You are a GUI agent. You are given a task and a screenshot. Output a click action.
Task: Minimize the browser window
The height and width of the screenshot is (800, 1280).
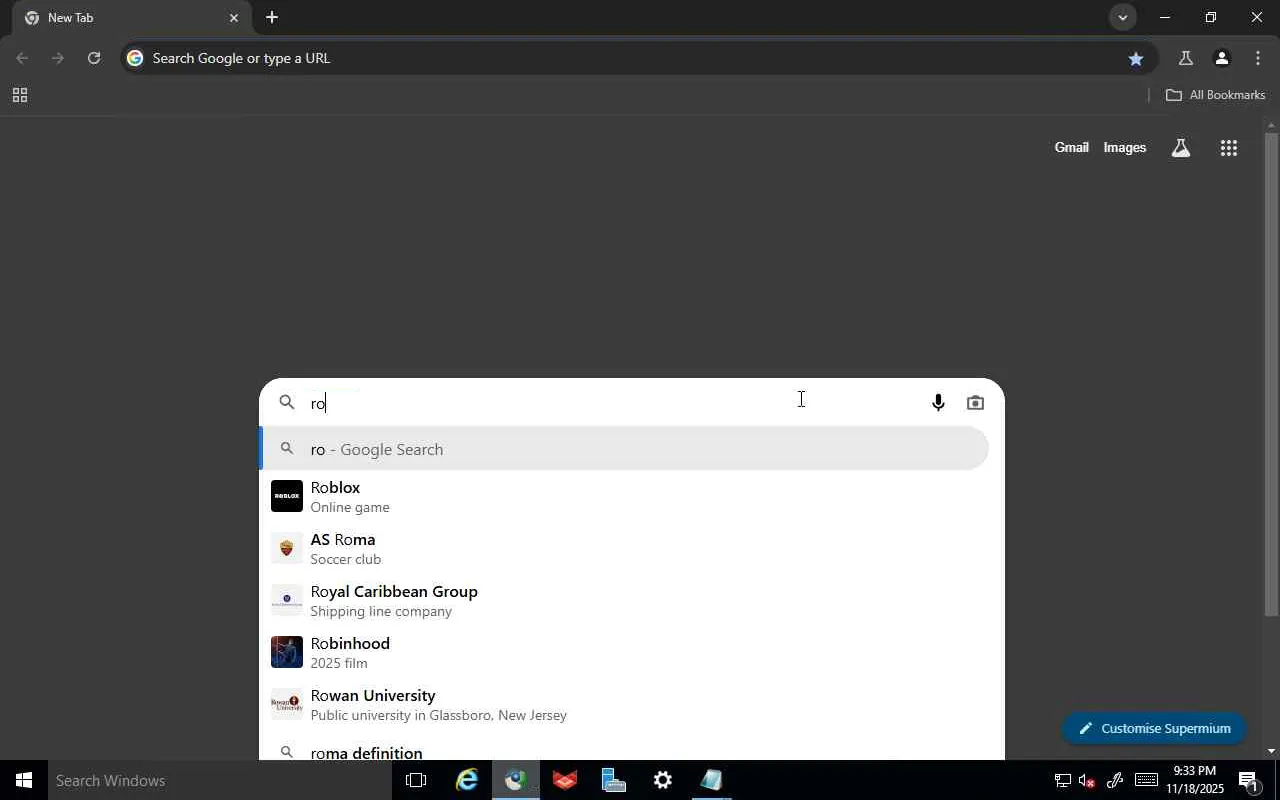(x=1164, y=18)
